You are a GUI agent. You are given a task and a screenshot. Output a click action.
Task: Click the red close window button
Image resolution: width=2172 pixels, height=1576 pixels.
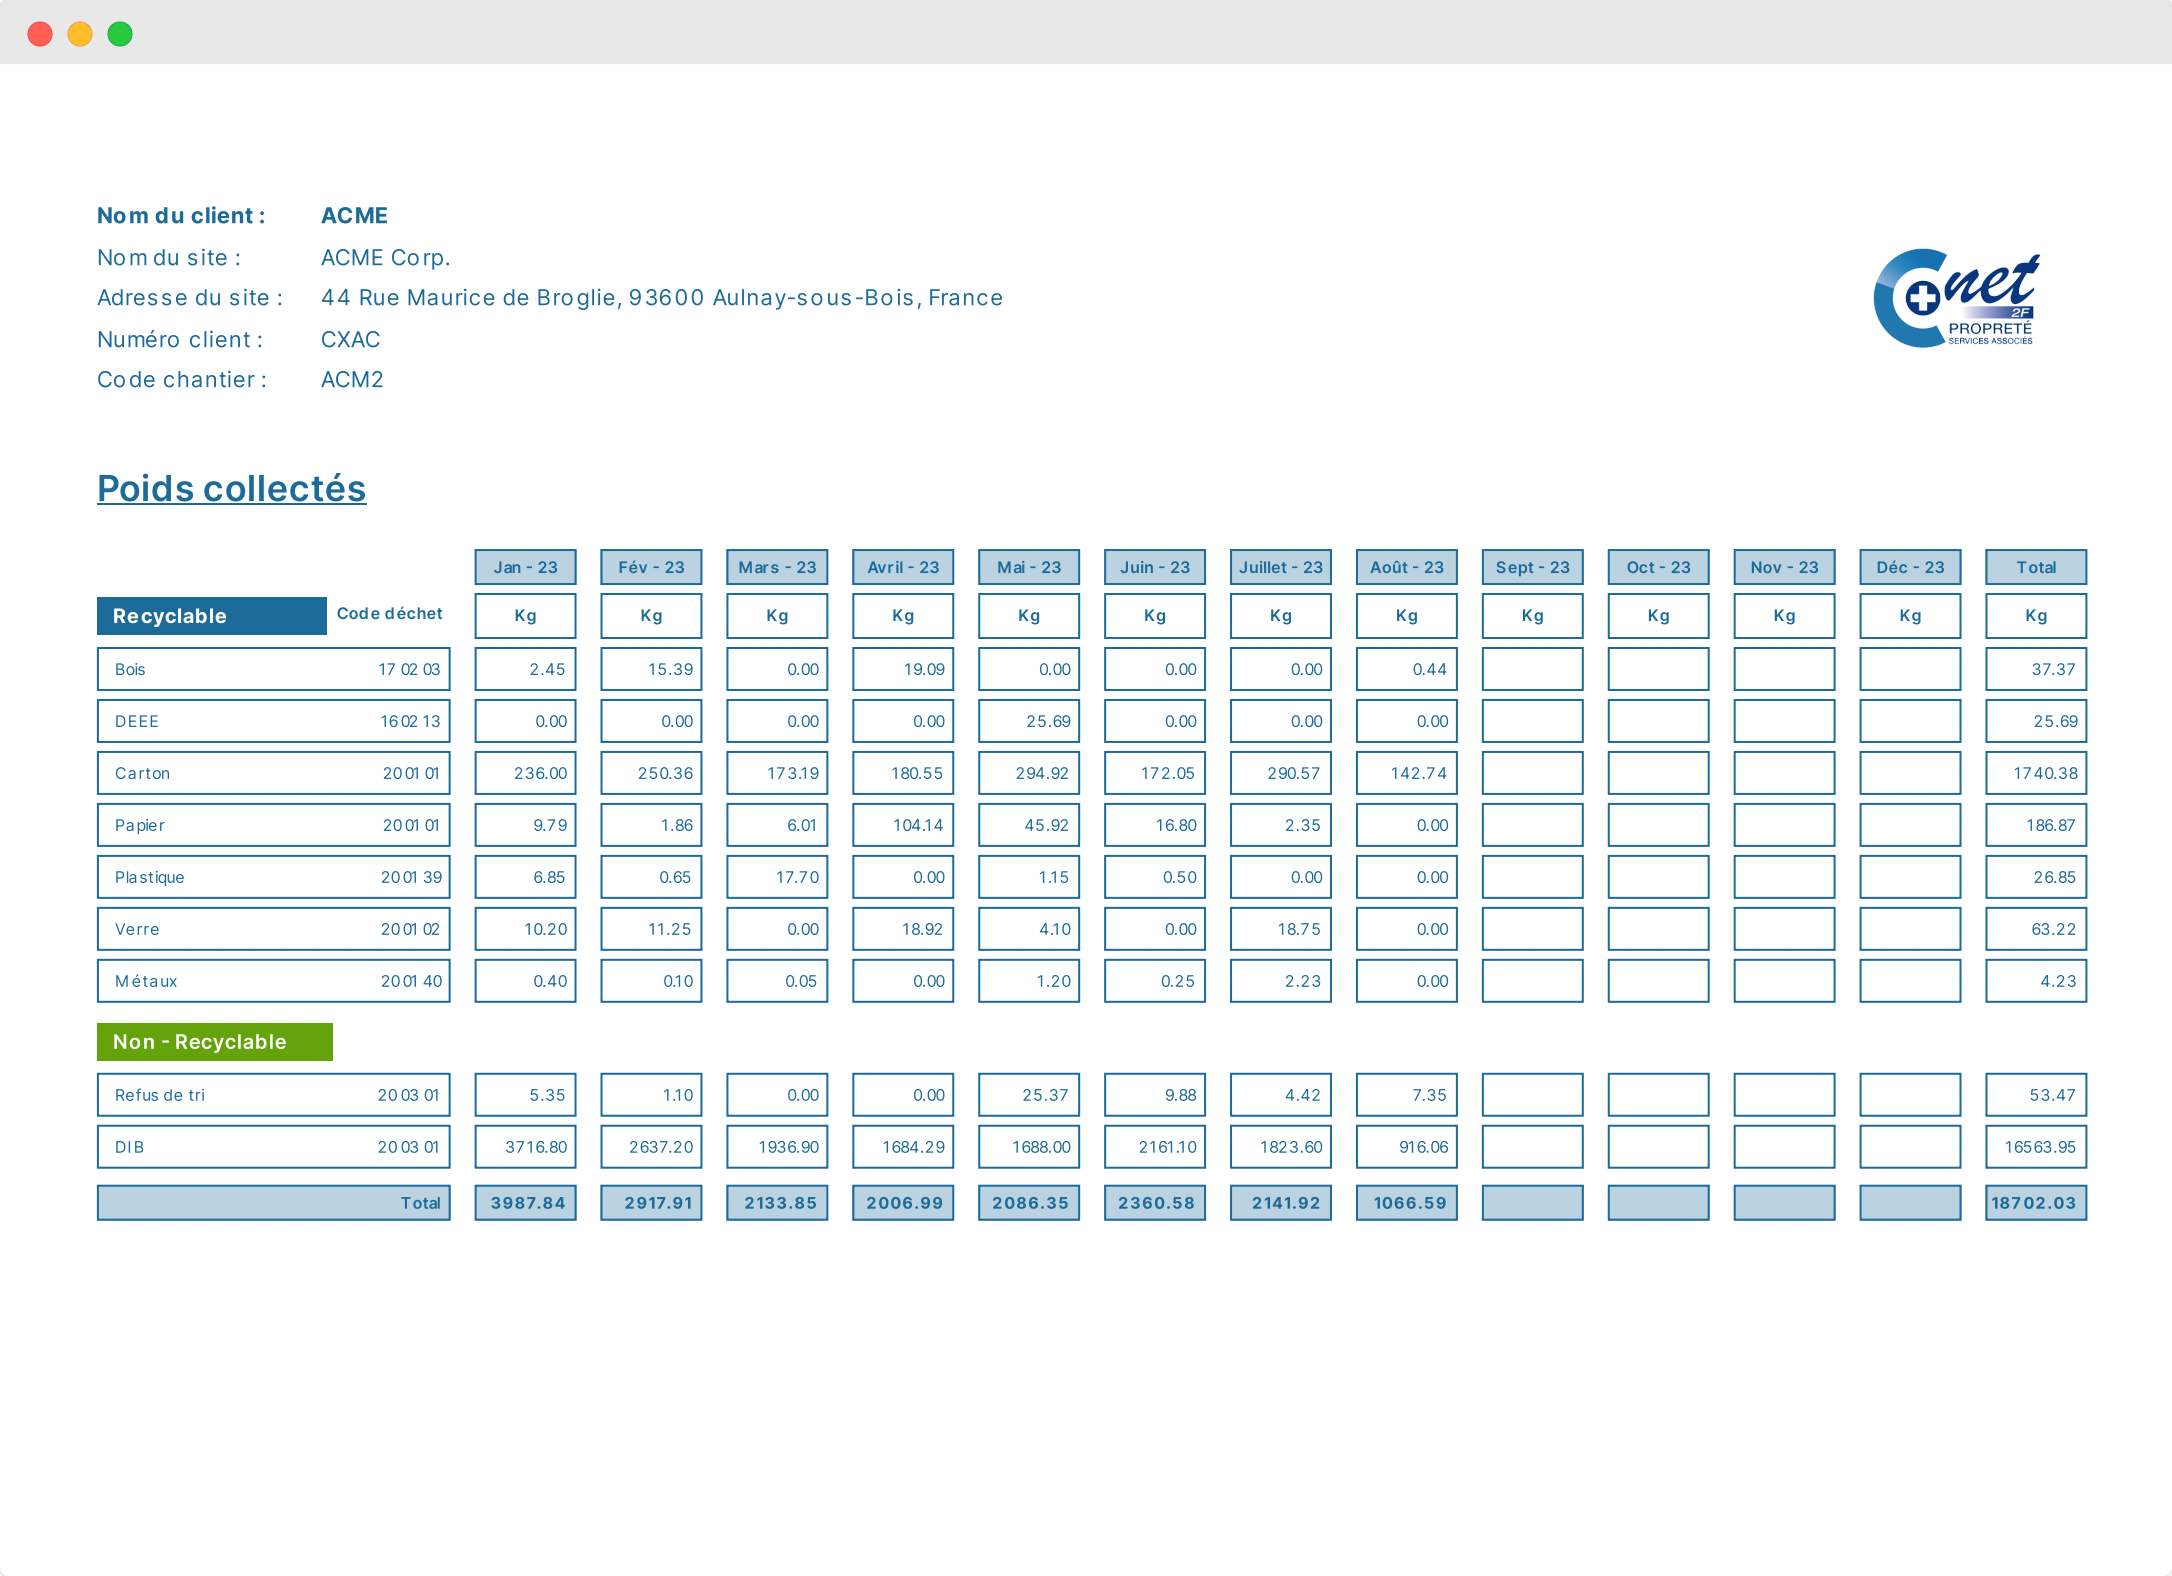pyautogui.click(x=40, y=34)
